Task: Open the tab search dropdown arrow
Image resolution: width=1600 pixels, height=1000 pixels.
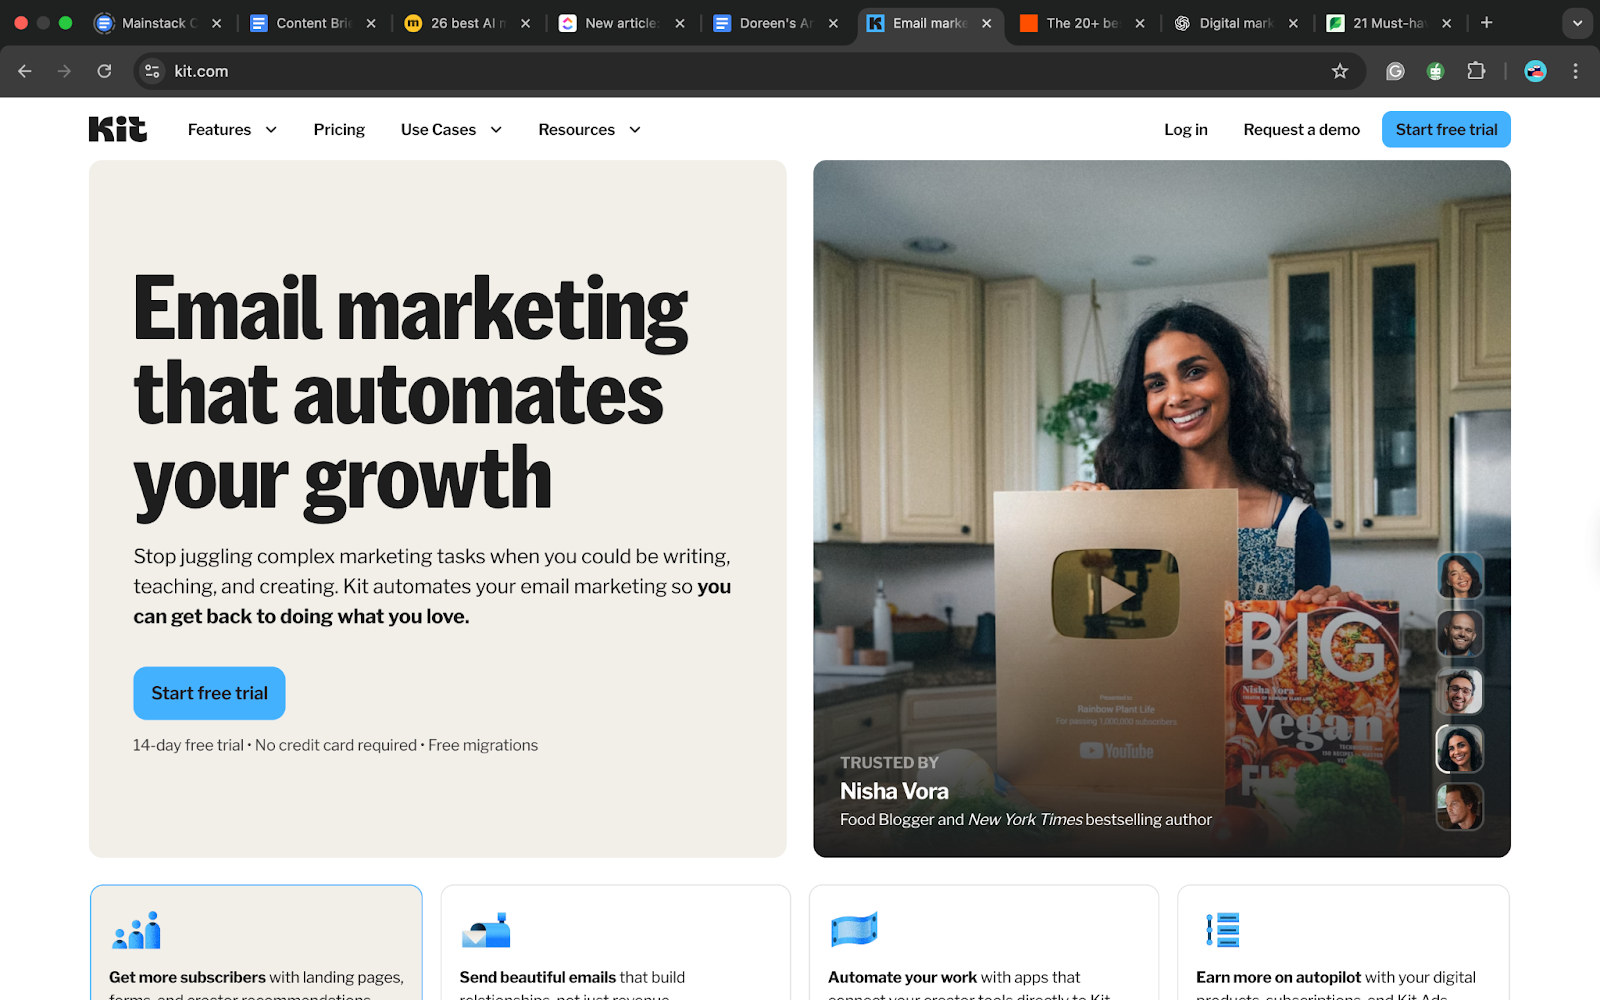Action: point(1577,23)
